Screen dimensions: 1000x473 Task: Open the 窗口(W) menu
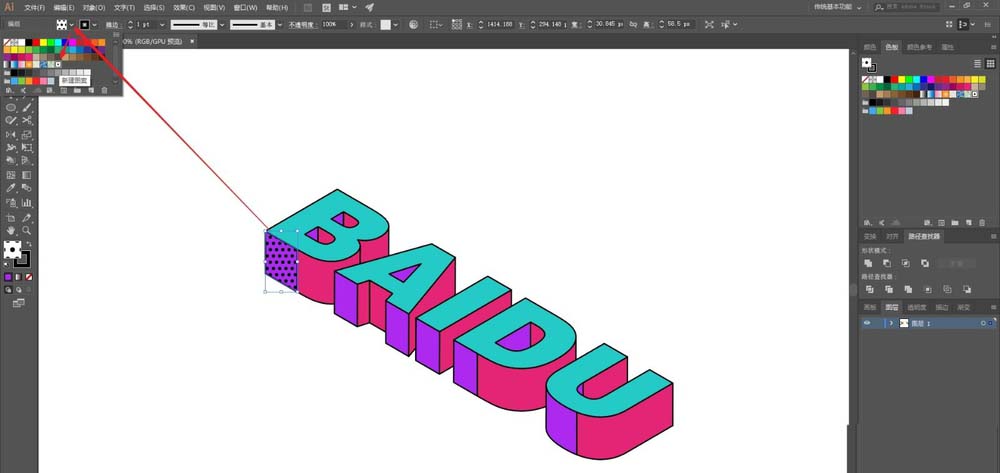[x=246, y=8]
